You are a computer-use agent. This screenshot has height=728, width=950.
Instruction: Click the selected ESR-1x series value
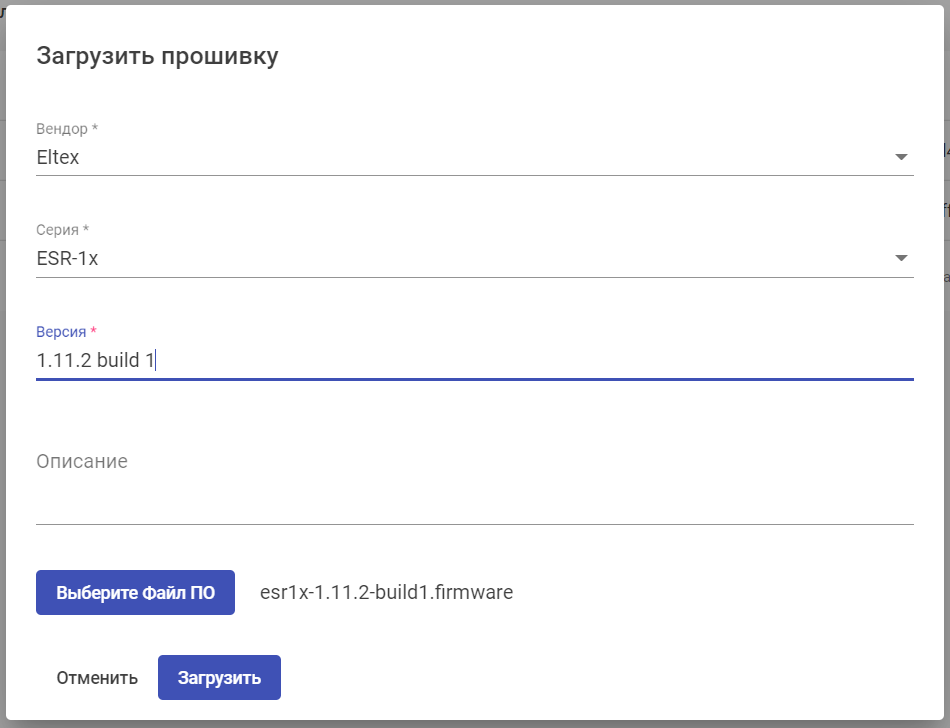coord(67,258)
